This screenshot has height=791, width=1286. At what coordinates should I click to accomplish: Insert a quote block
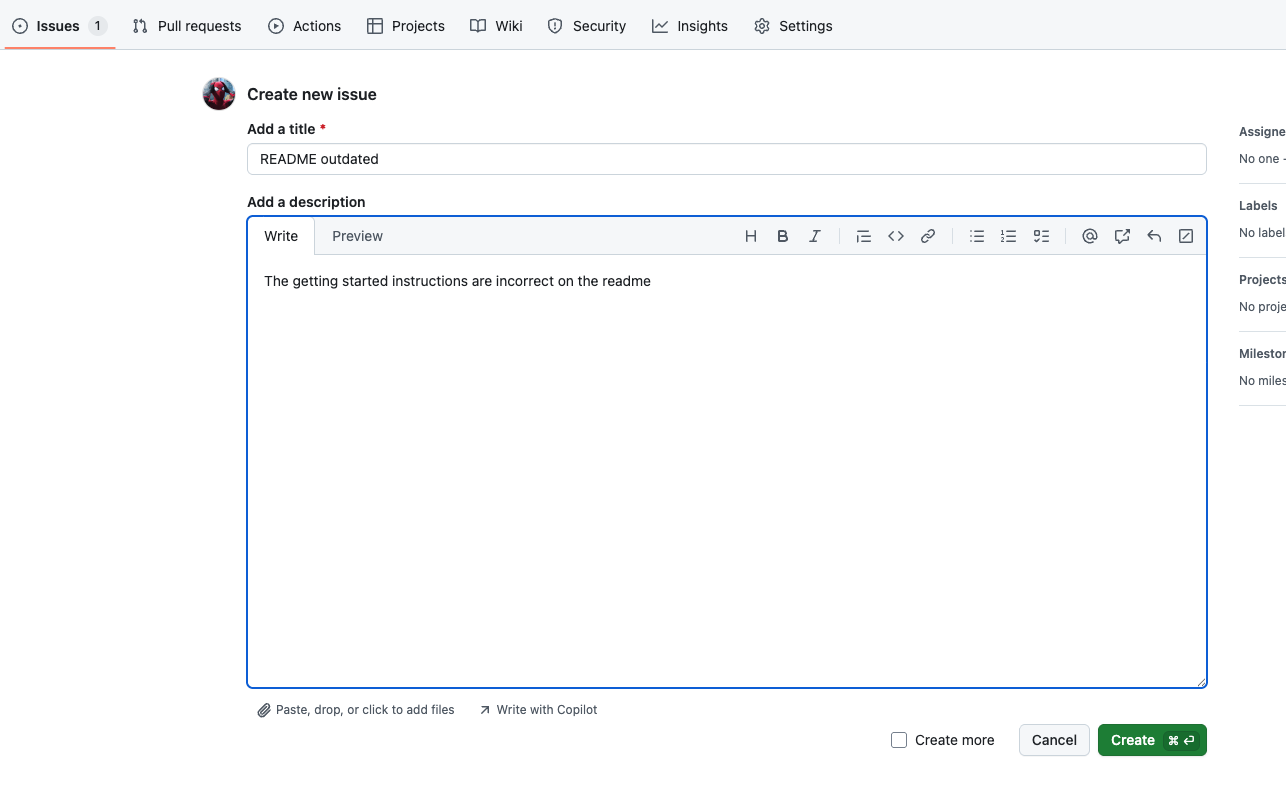pos(863,236)
